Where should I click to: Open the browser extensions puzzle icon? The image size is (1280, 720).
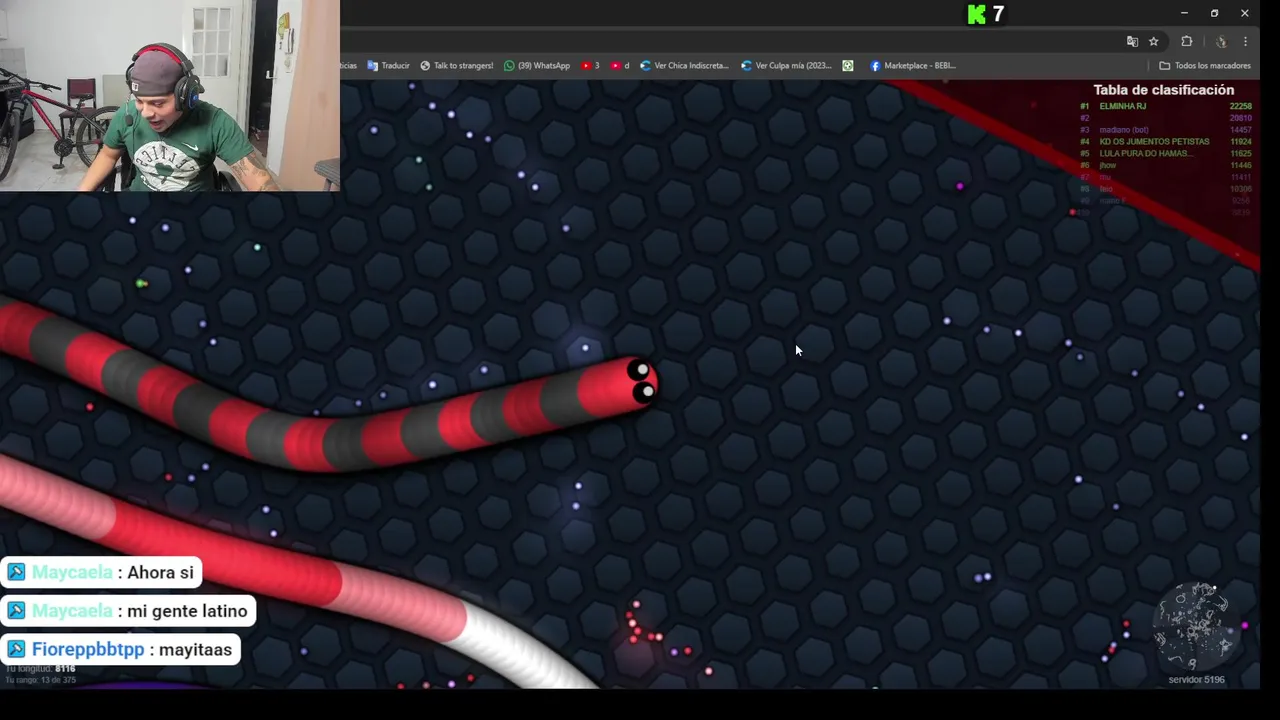pos(1187,41)
